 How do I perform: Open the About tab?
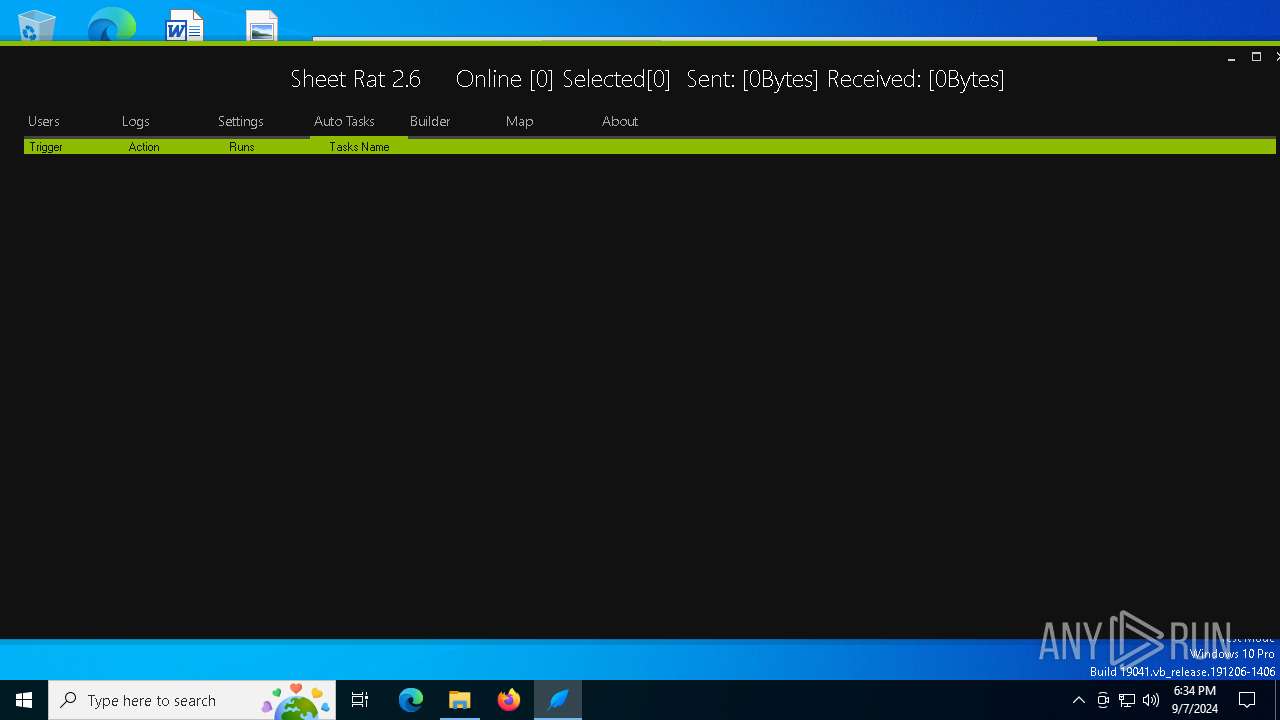620,121
